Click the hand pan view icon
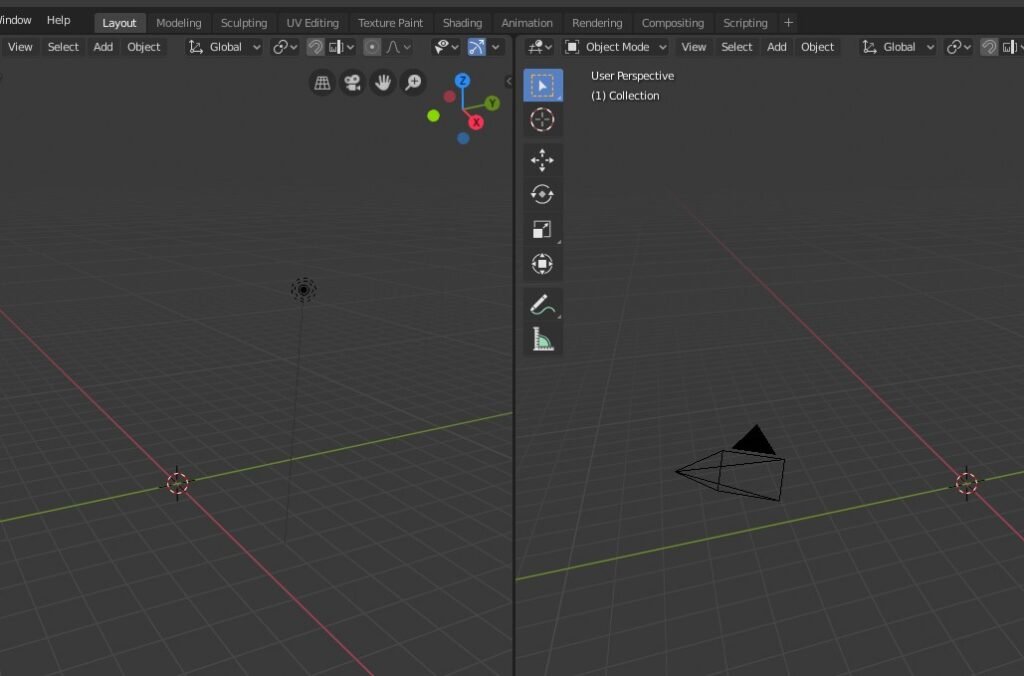 point(383,83)
